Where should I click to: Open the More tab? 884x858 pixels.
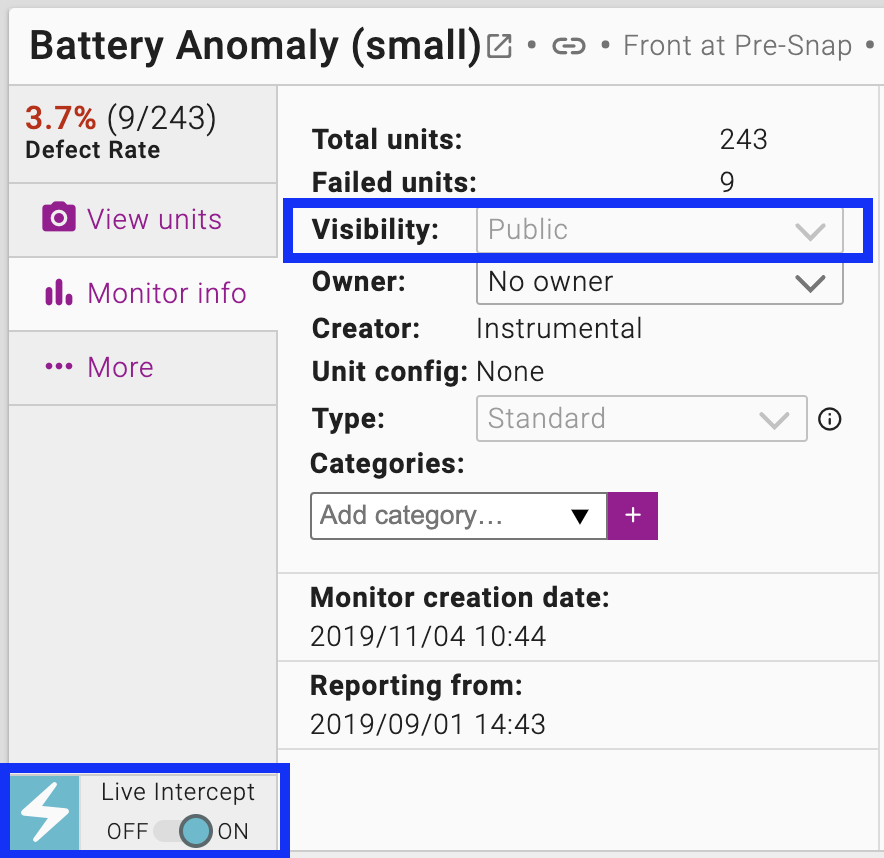pyautogui.click(x=120, y=367)
